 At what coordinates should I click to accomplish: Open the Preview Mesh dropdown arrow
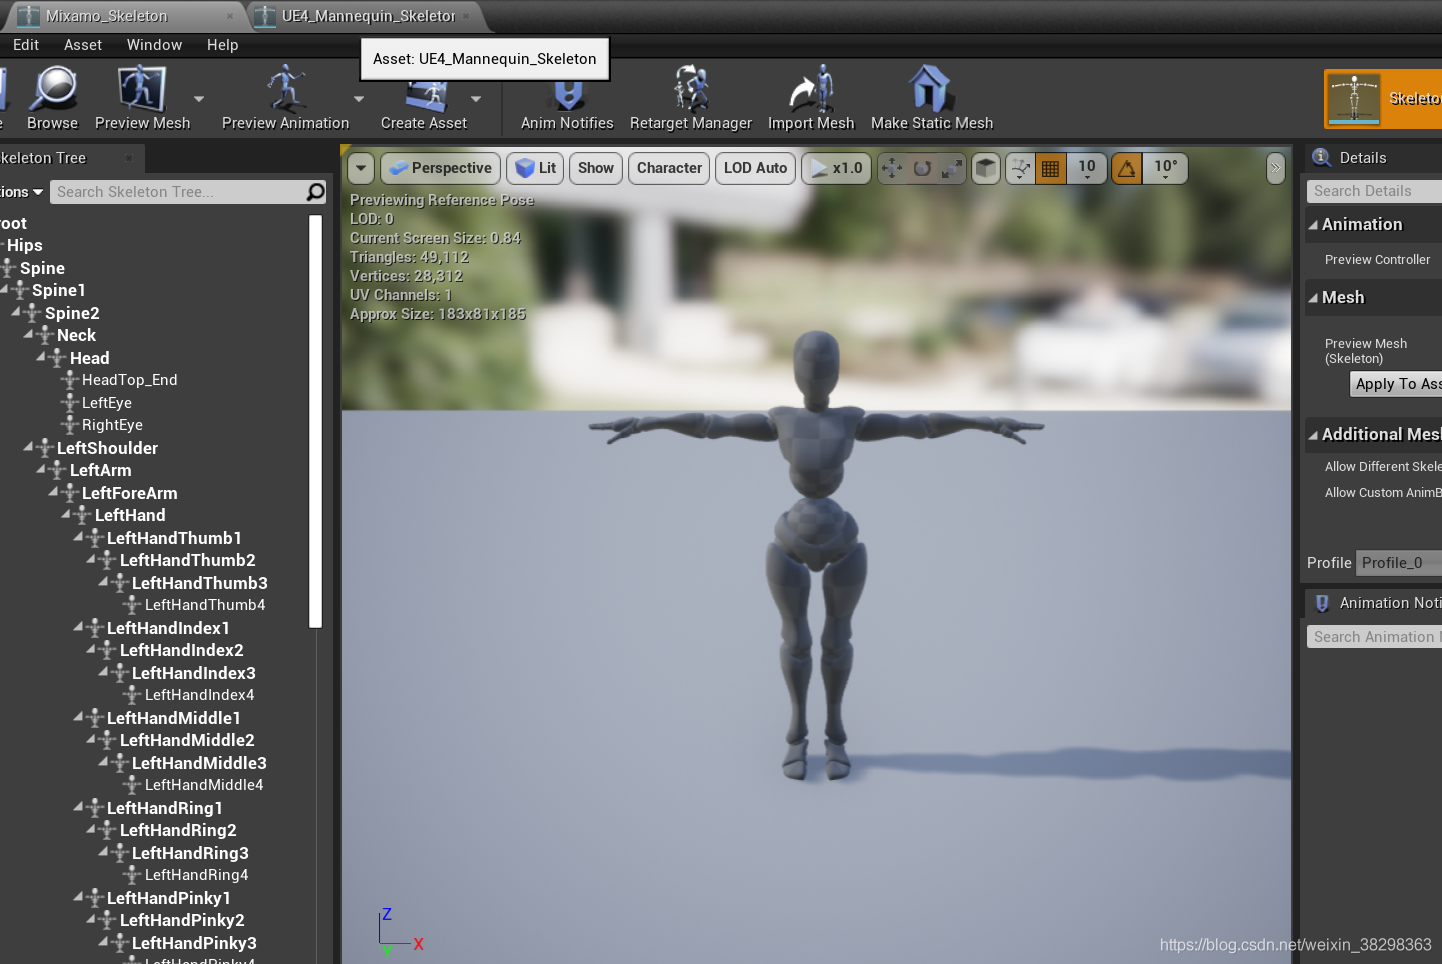click(x=199, y=99)
